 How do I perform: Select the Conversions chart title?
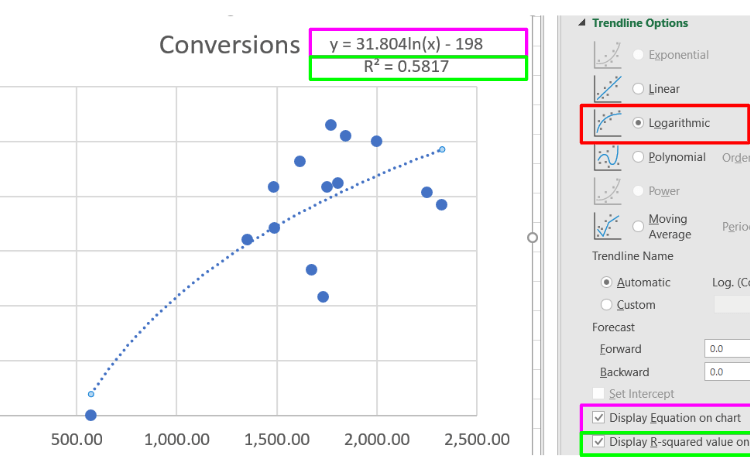(x=229, y=45)
